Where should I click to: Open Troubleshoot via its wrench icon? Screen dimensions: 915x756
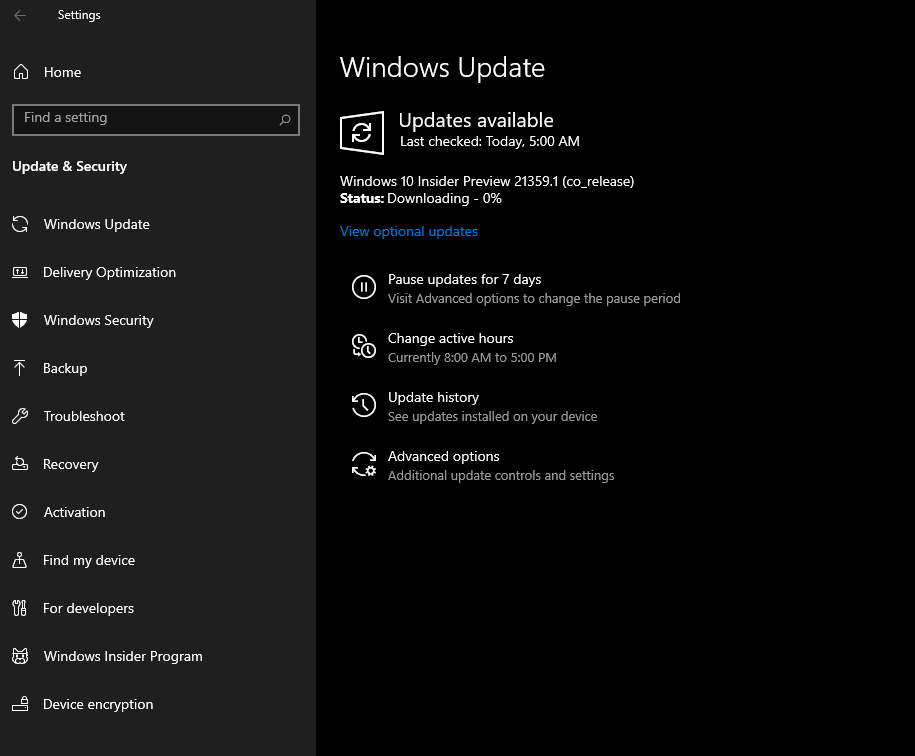(20, 416)
